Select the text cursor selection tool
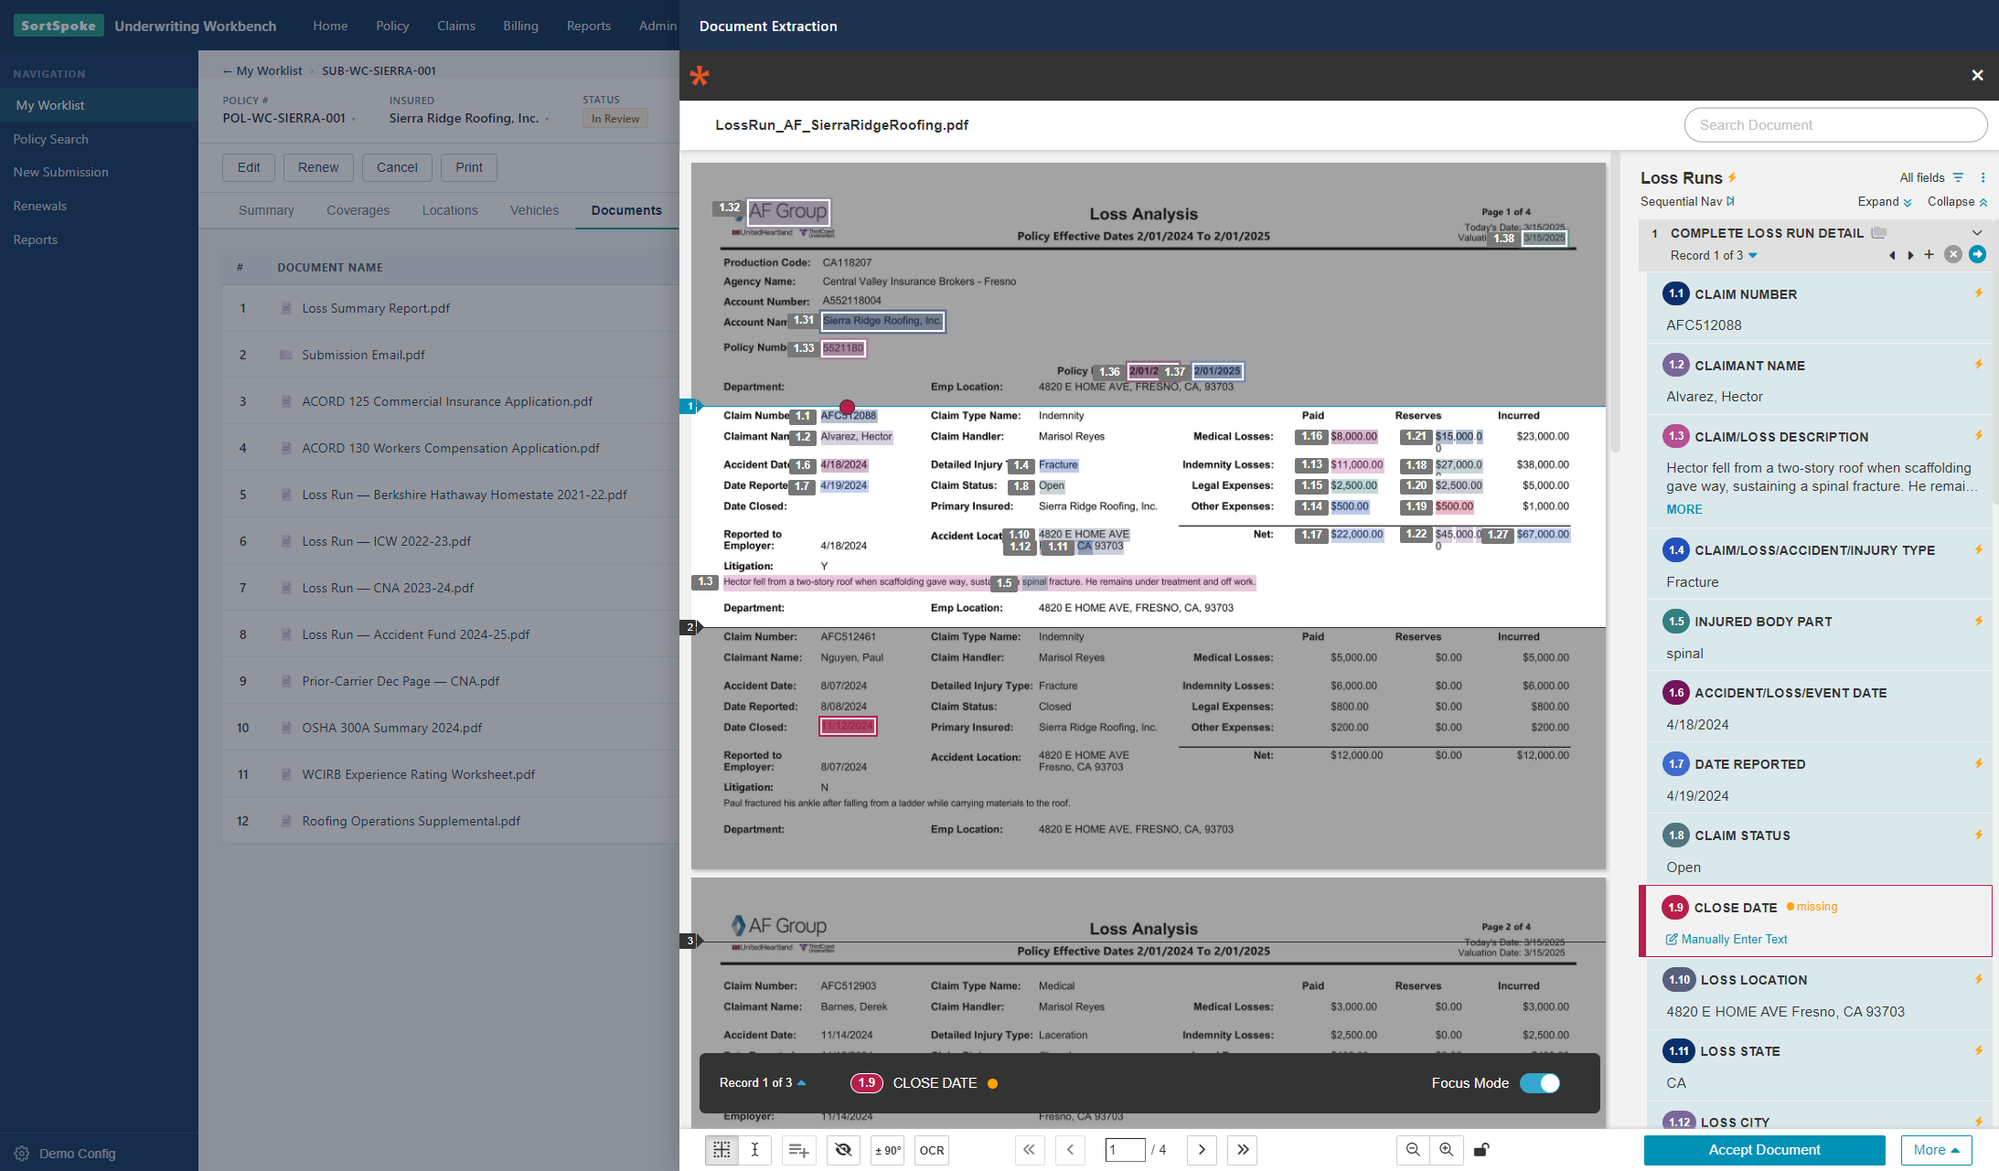Screen dimensions: 1999x1171 pyautogui.click(x=755, y=1150)
